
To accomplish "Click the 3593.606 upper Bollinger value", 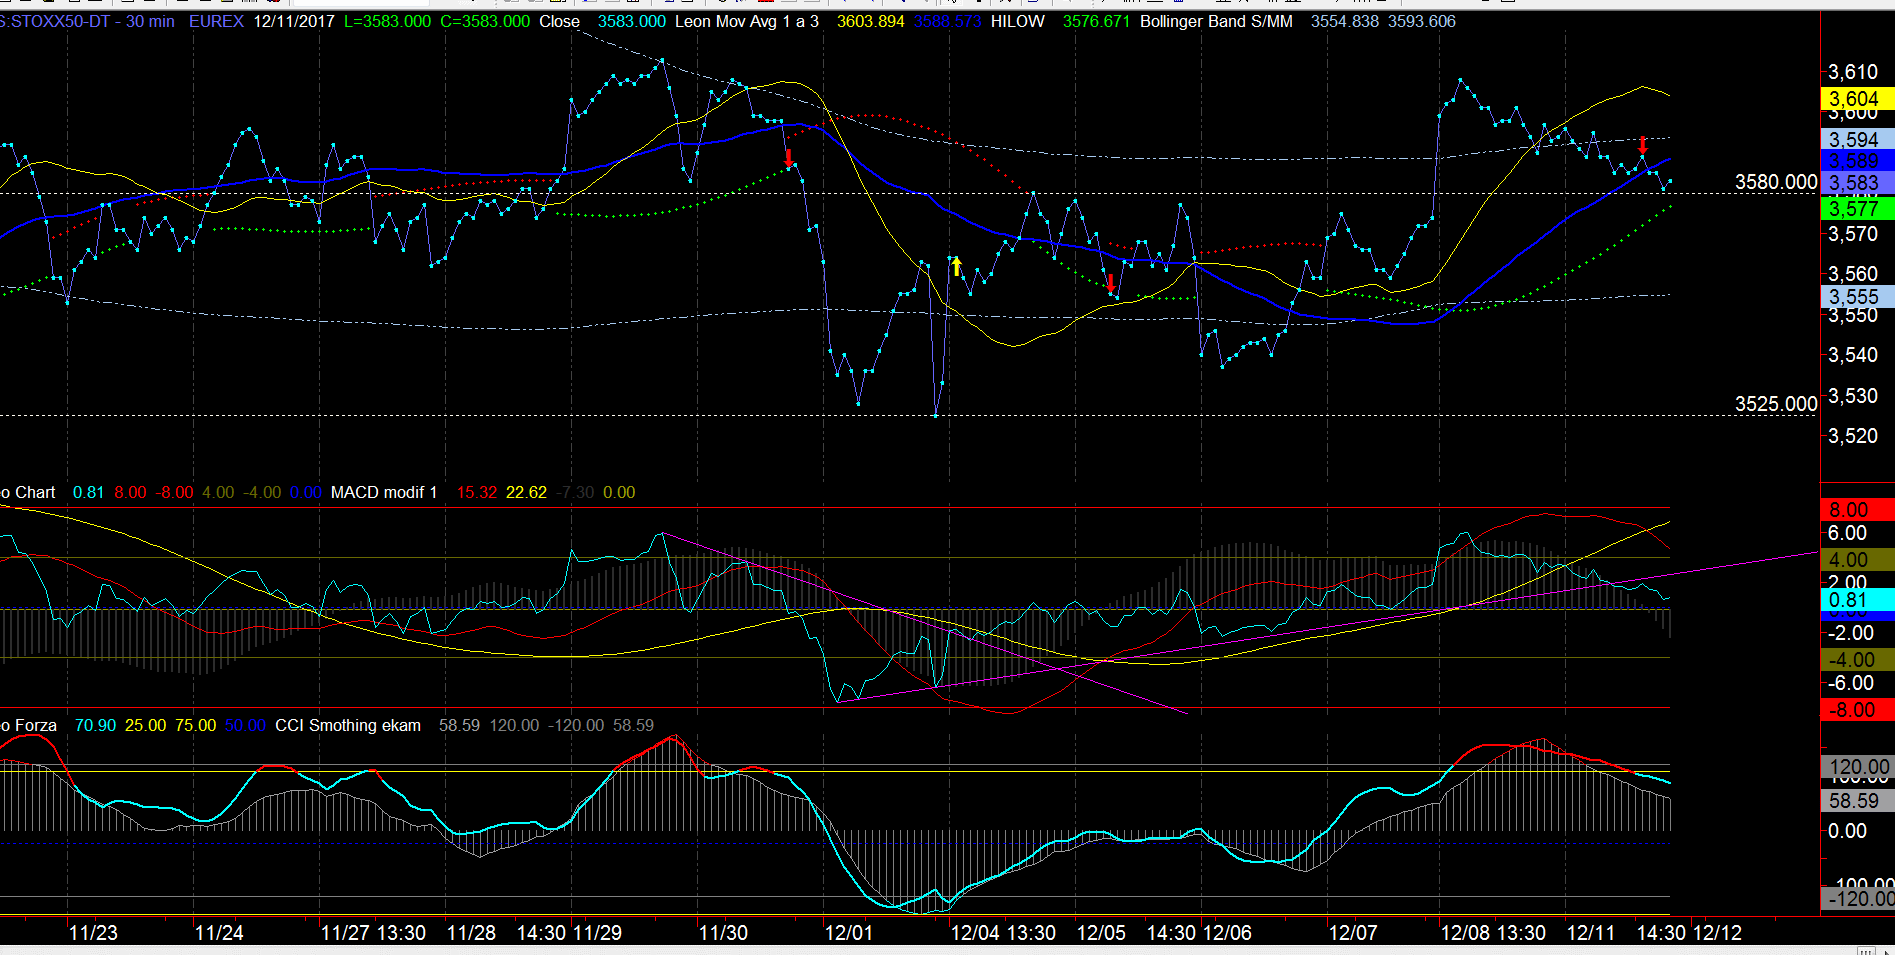I will click(1421, 21).
